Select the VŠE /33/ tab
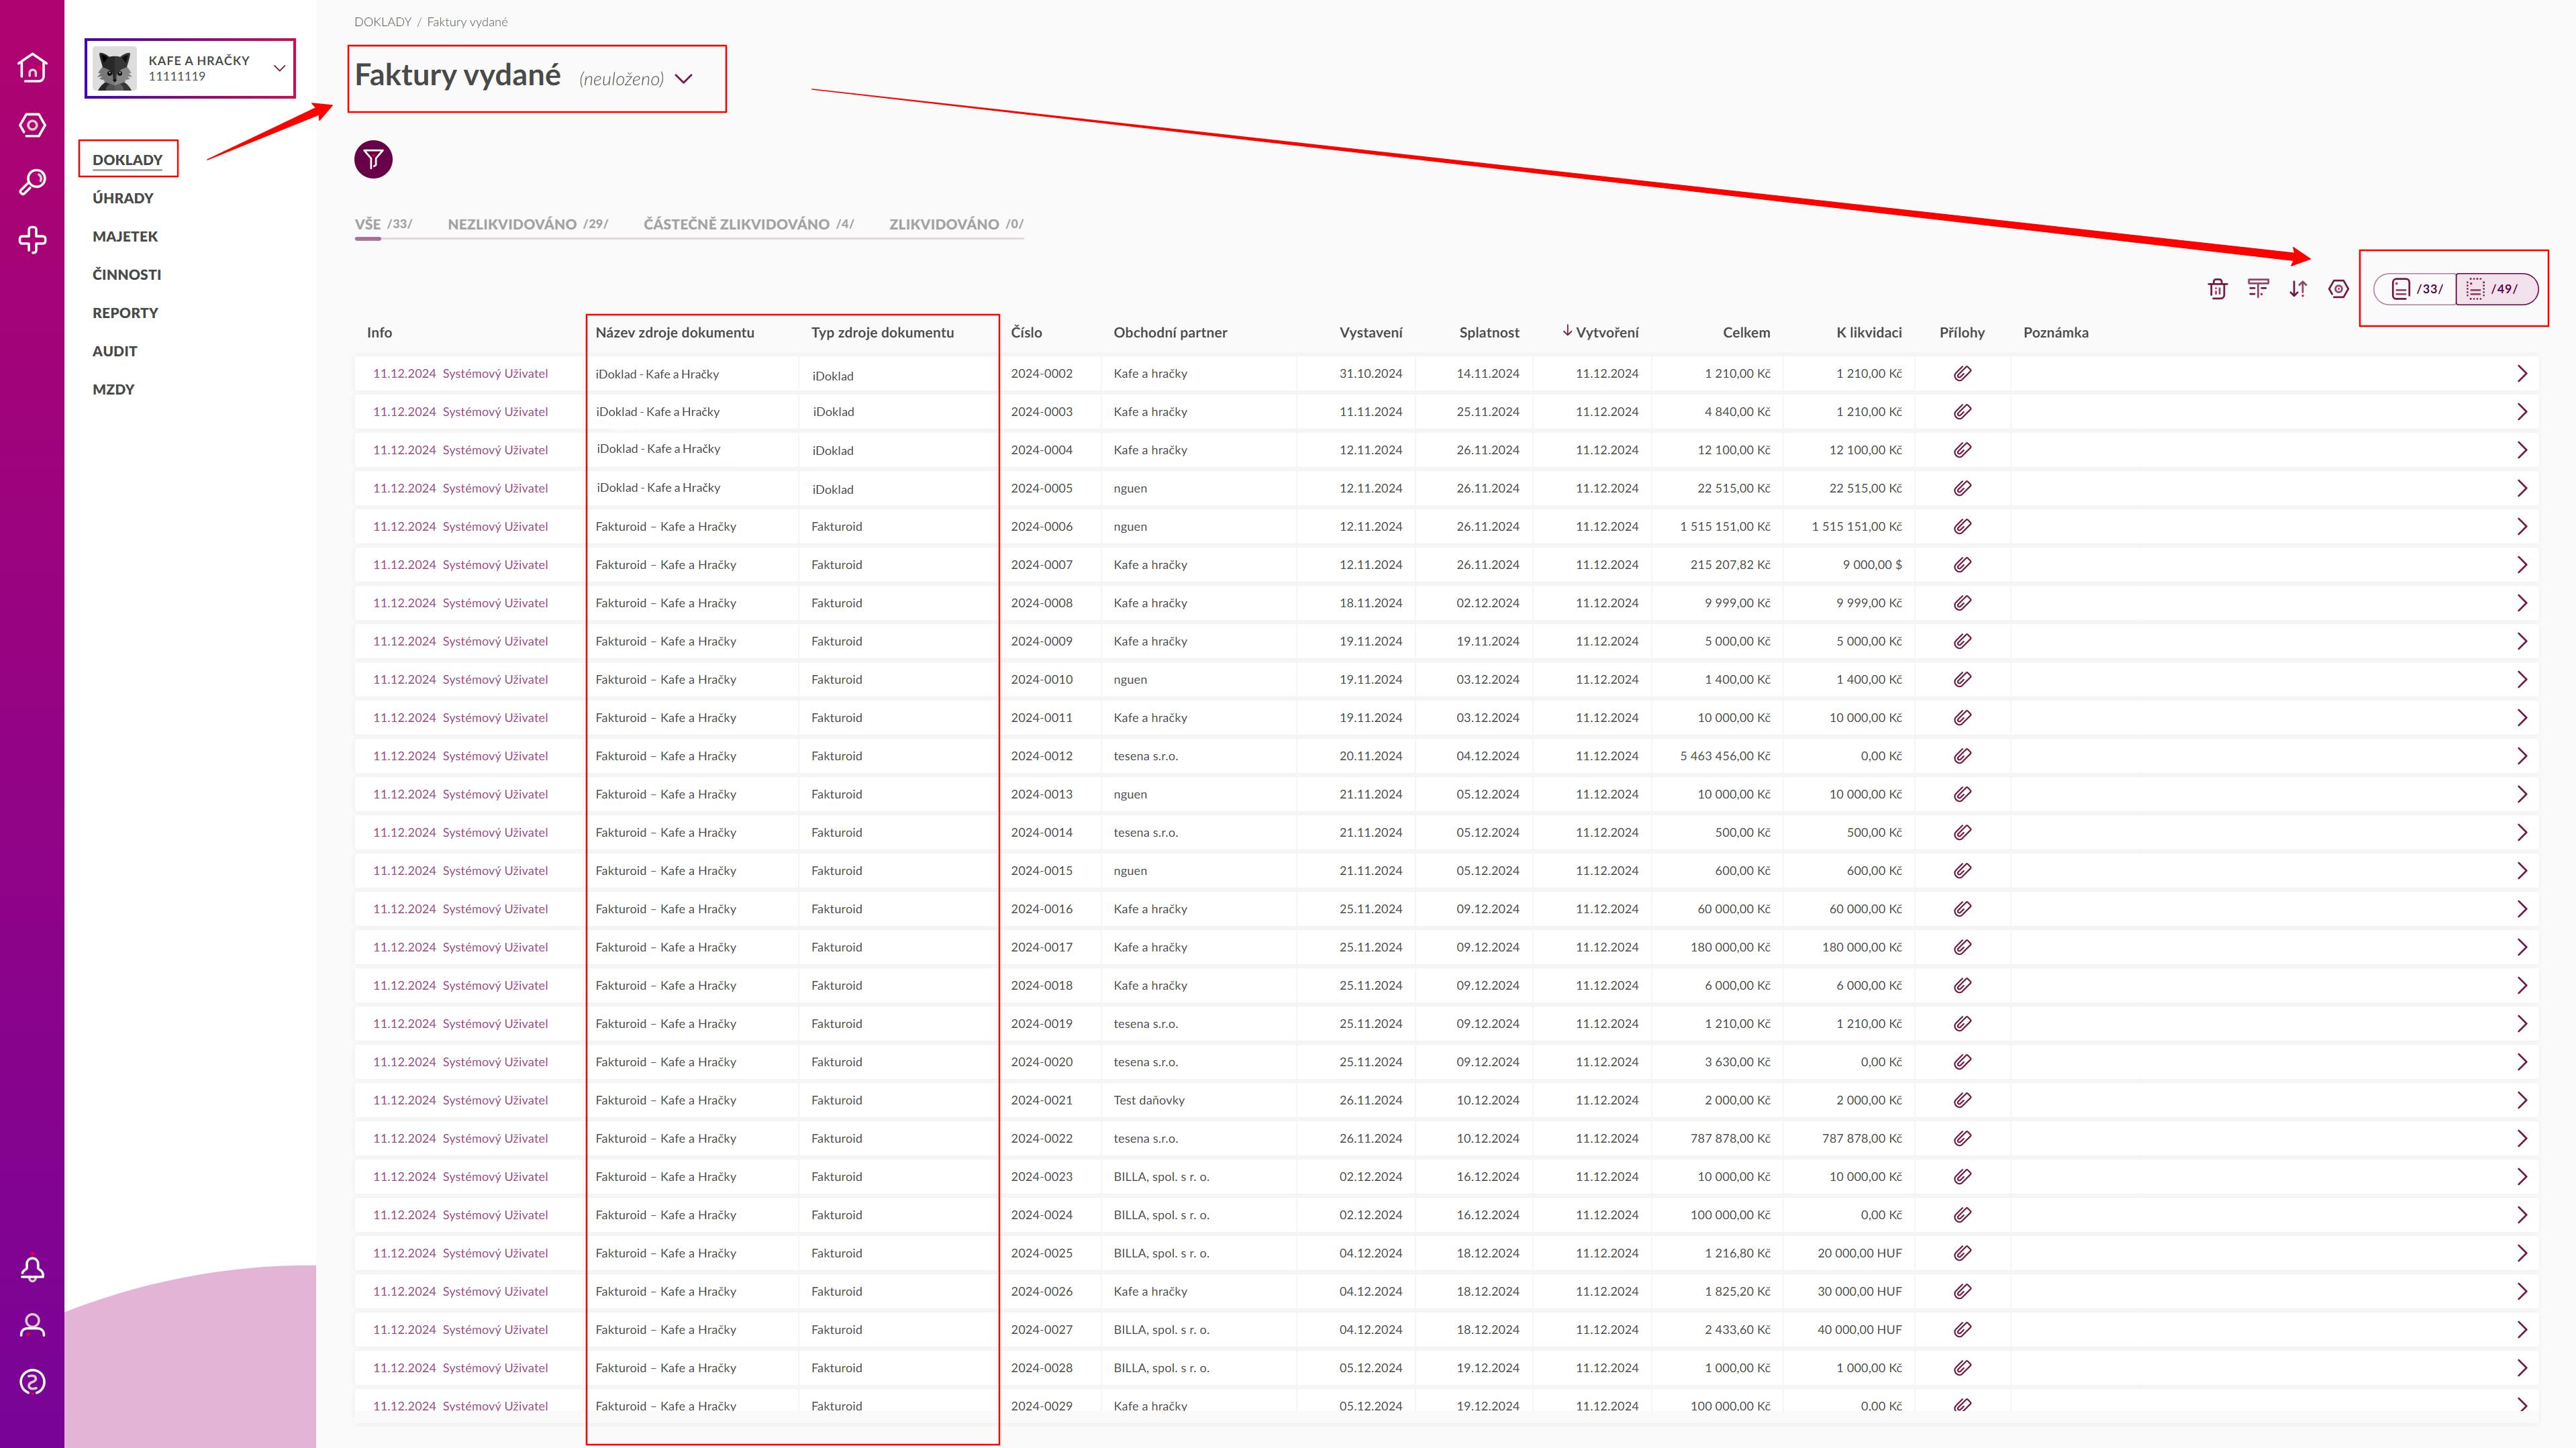This screenshot has width=2576, height=1448. pyautogui.click(x=383, y=224)
